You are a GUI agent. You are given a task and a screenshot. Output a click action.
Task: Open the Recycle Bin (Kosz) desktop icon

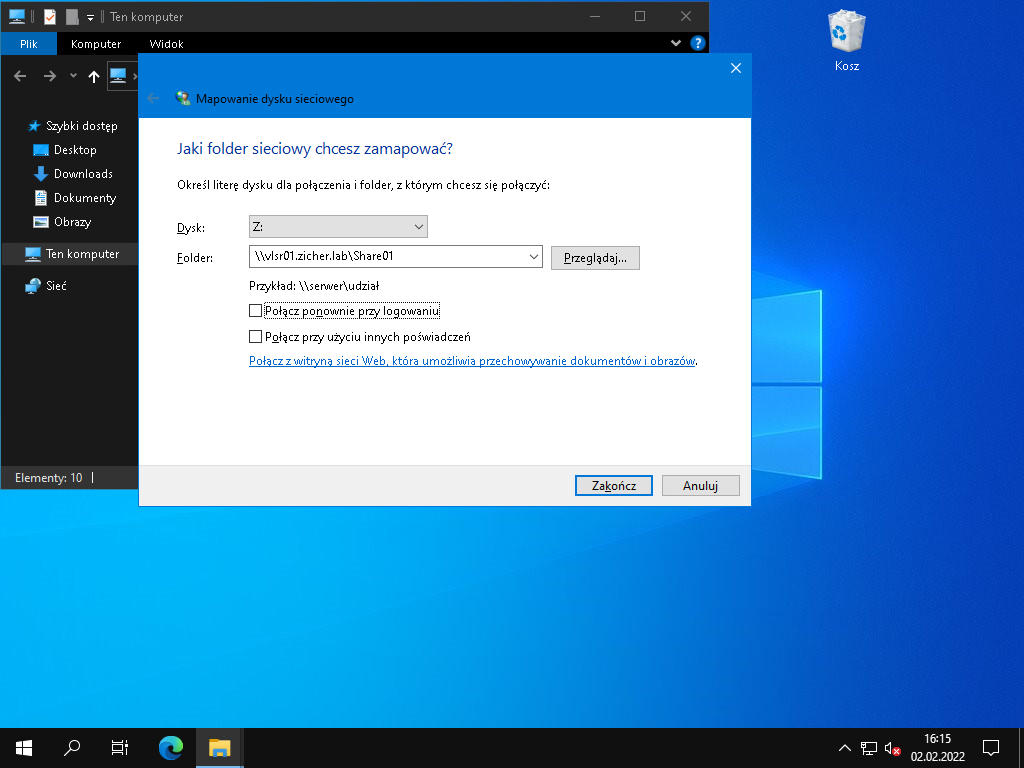coord(846,38)
